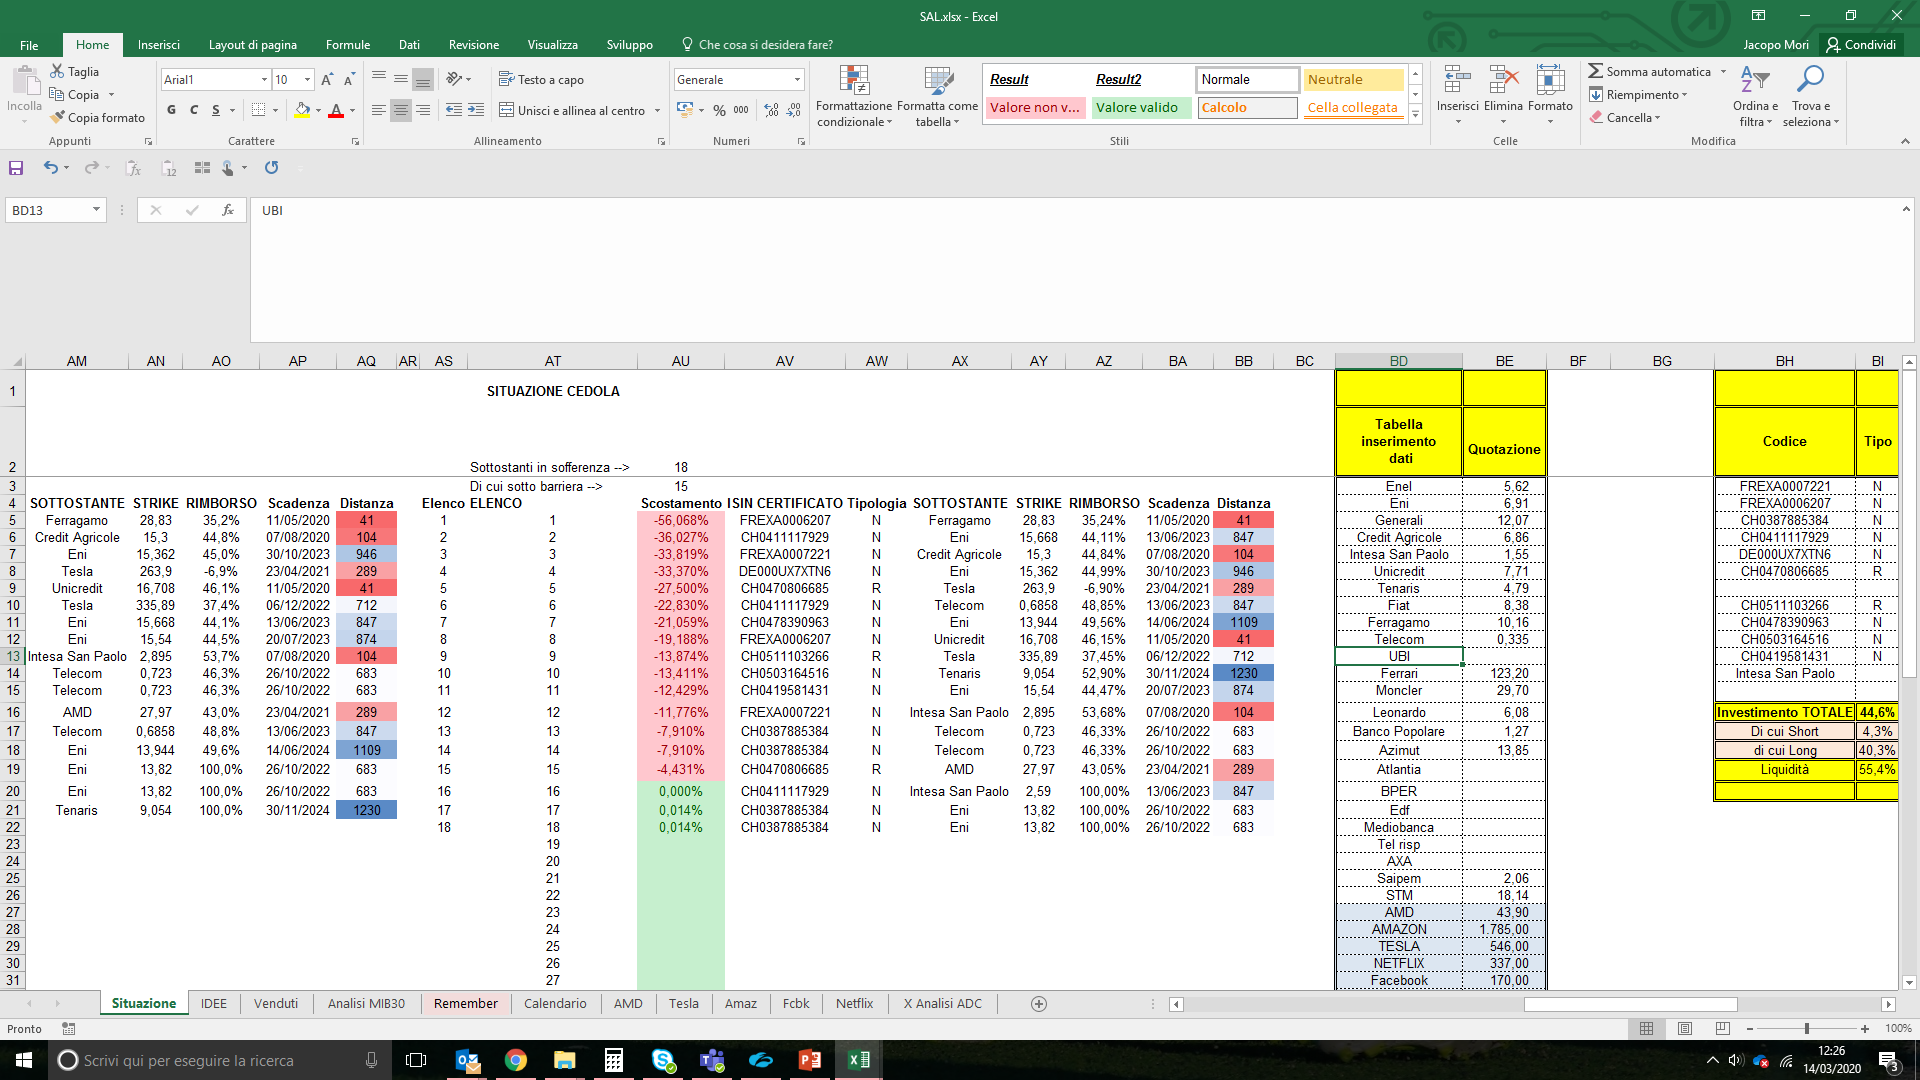
Task: Click Somma automatica sigma icon
Action: coord(1596,71)
